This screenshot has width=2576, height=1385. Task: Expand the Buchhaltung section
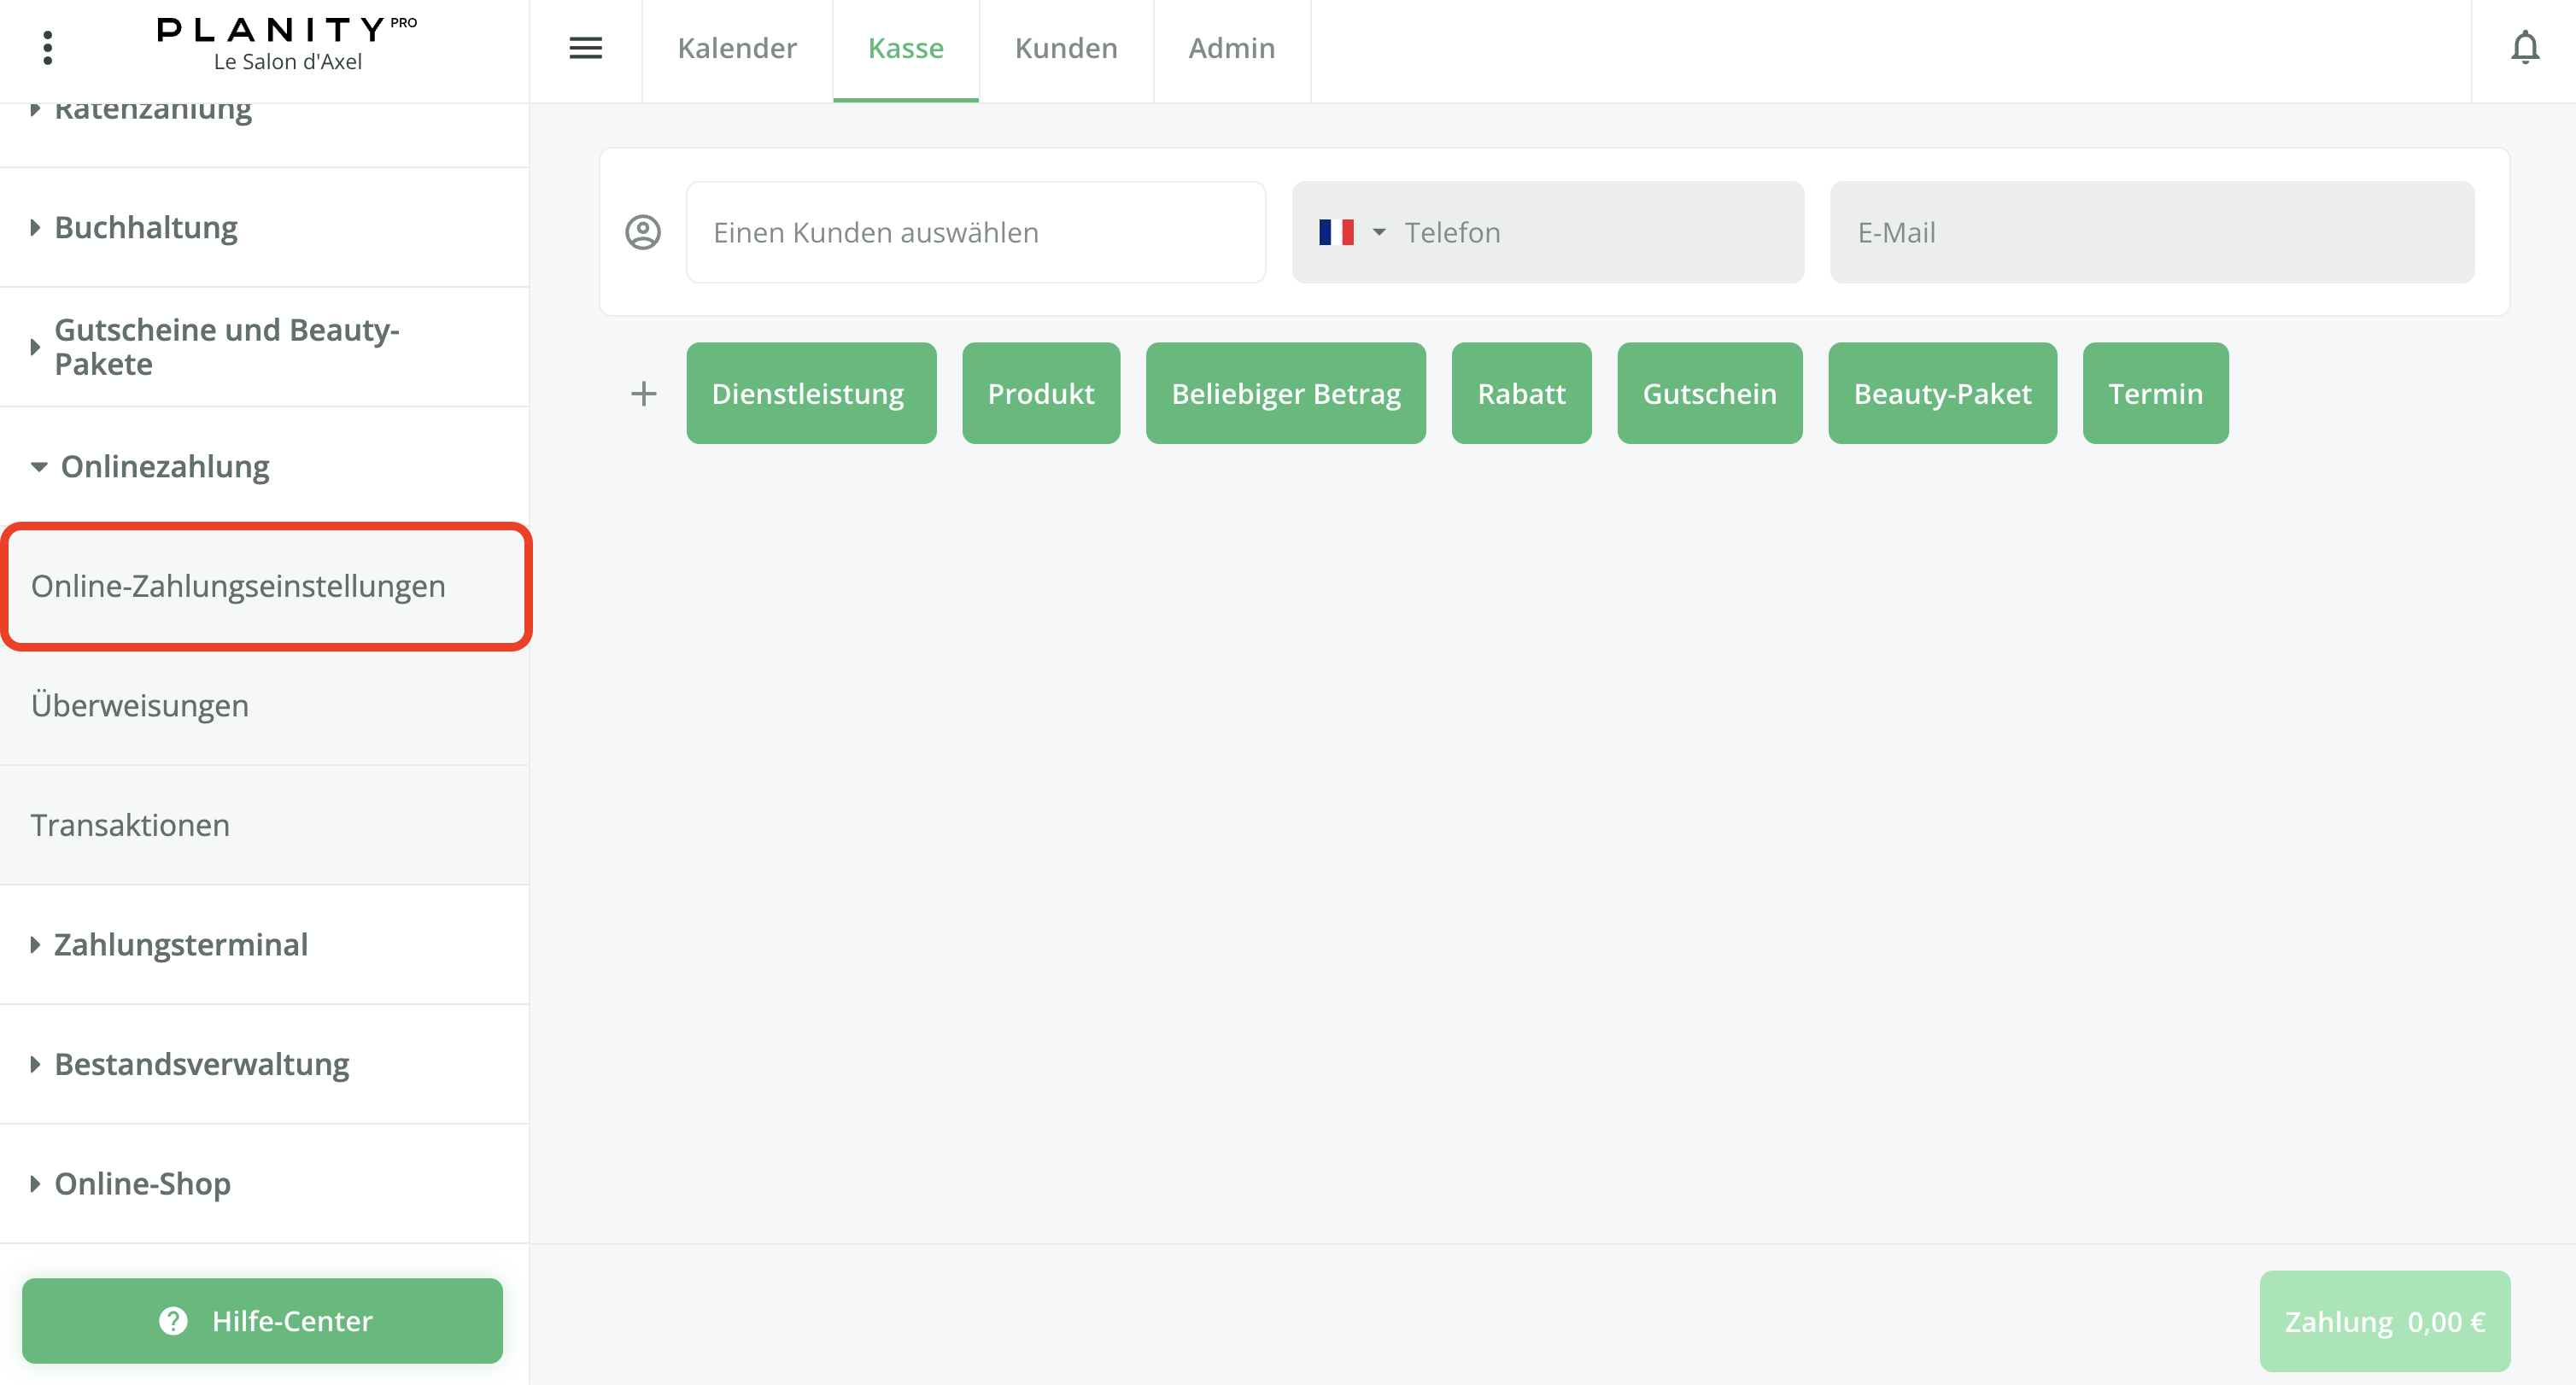click(145, 228)
